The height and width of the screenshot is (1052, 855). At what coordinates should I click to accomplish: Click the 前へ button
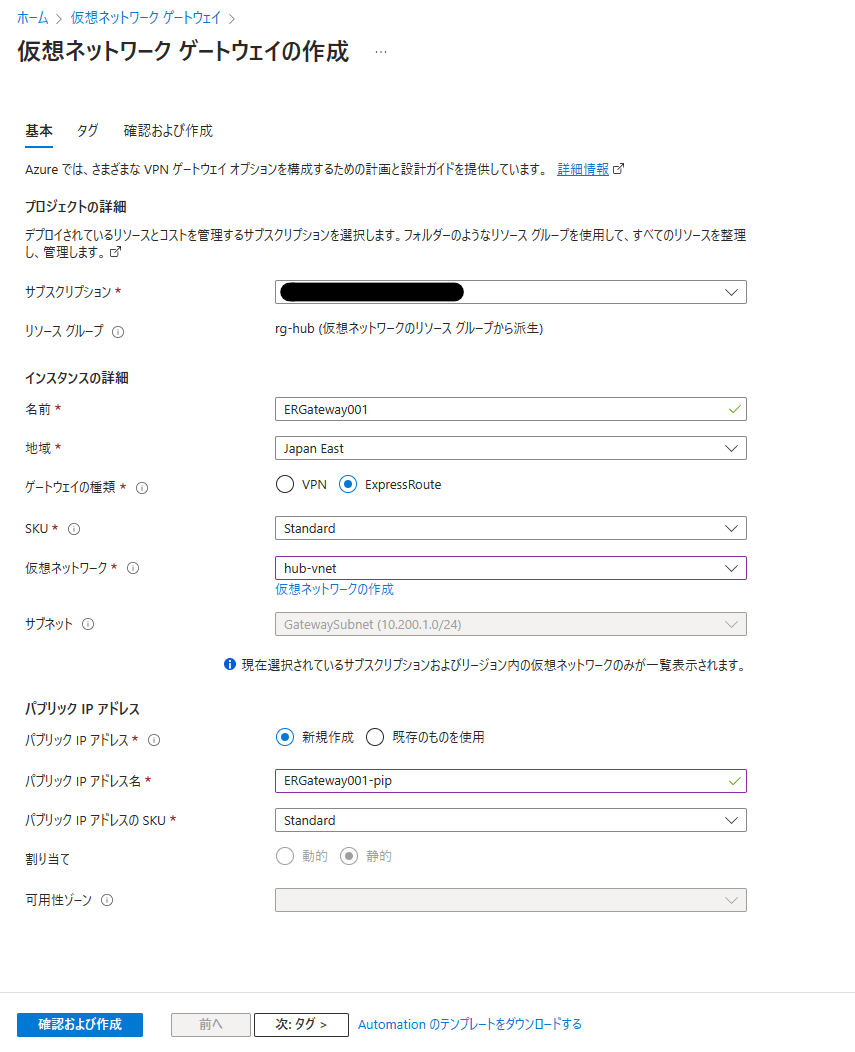click(x=211, y=1024)
